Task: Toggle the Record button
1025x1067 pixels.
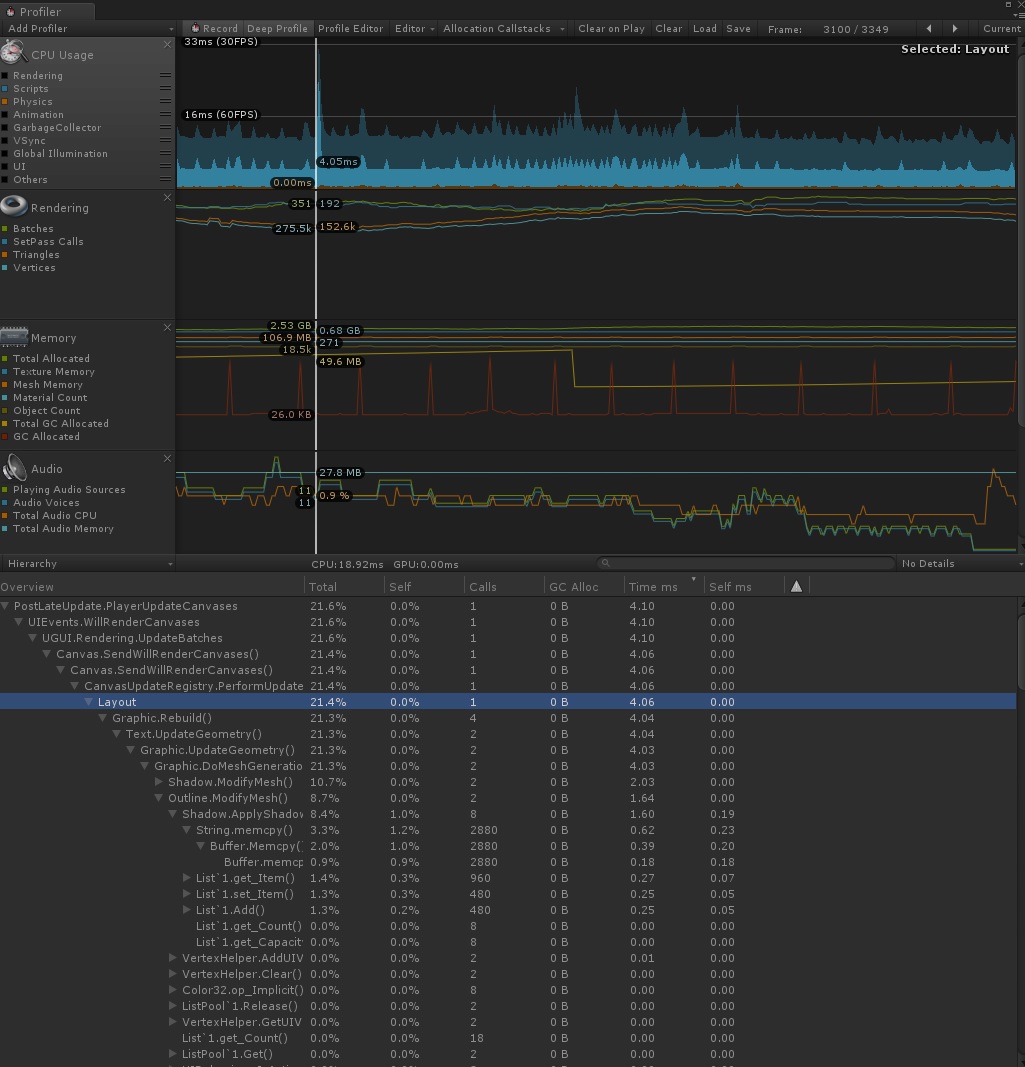Action: pos(213,29)
